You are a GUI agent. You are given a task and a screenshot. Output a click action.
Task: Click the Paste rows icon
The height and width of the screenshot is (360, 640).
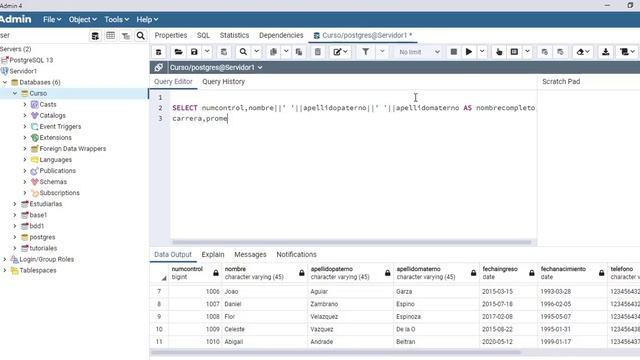coord(299,52)
